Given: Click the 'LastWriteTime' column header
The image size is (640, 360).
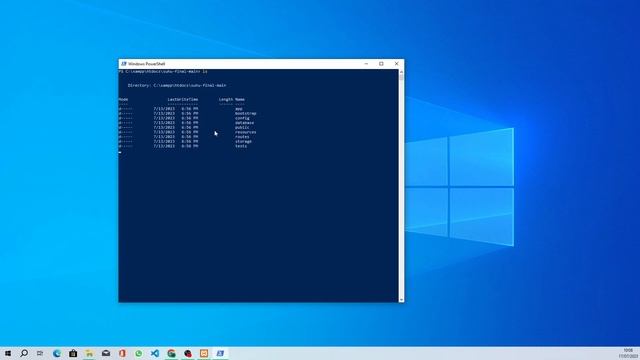Looking at the screenshot, I should tap(183, 100).
